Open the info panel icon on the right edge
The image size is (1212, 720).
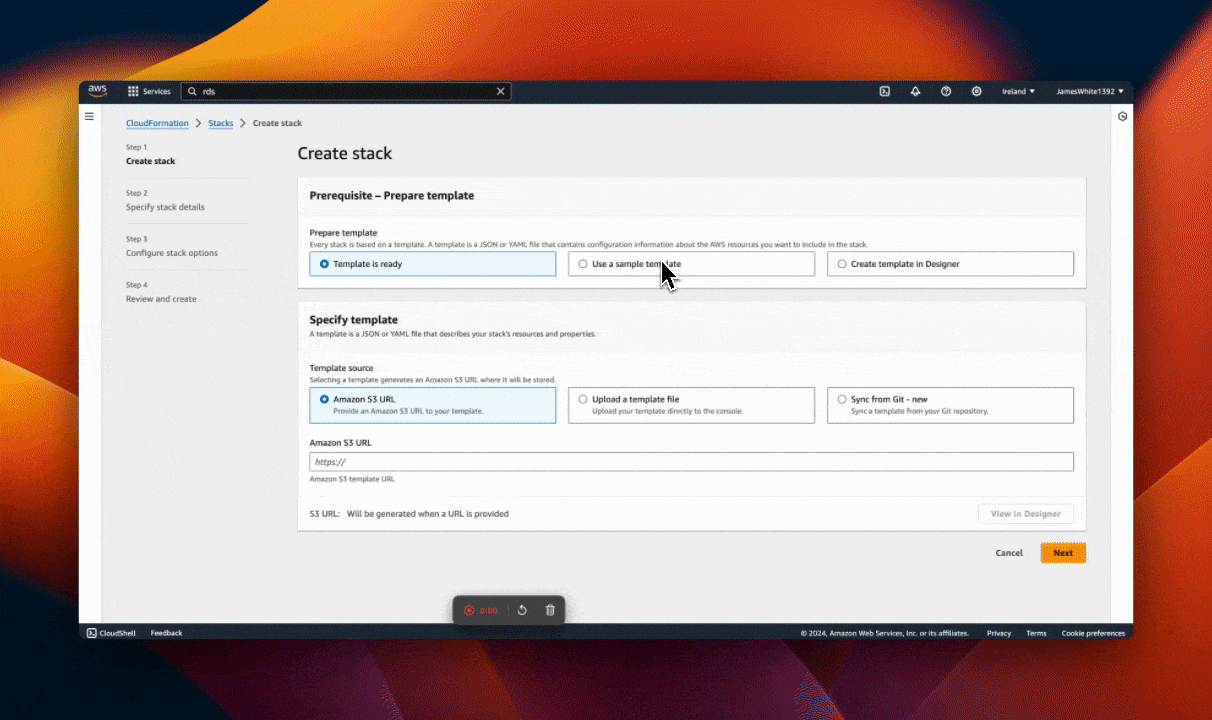point(1123,117)
